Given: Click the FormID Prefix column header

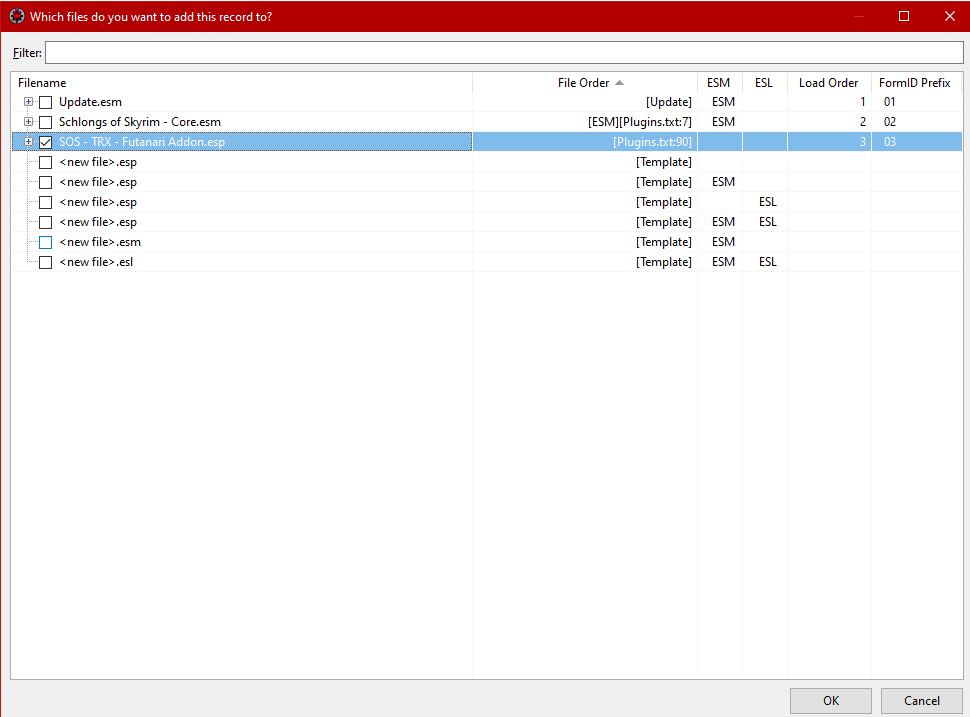Looking at the screenshot, I should point(914,83).
